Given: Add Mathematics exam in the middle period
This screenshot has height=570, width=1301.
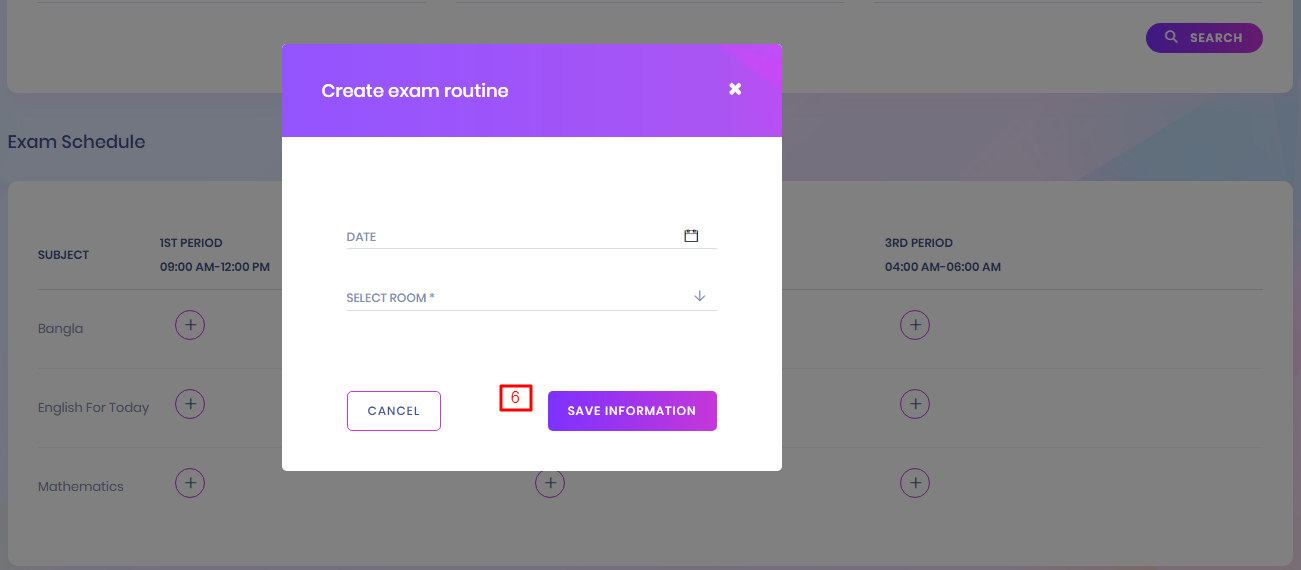Looking at the screenshot, I should pyautogui.click(x=549, y=483).
